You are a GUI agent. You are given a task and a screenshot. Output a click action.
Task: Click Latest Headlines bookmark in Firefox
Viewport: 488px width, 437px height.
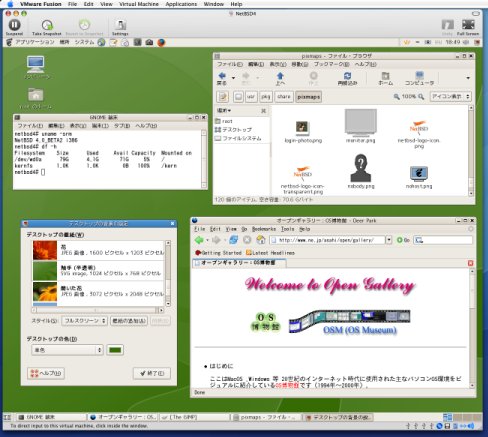tap(270, 253)
